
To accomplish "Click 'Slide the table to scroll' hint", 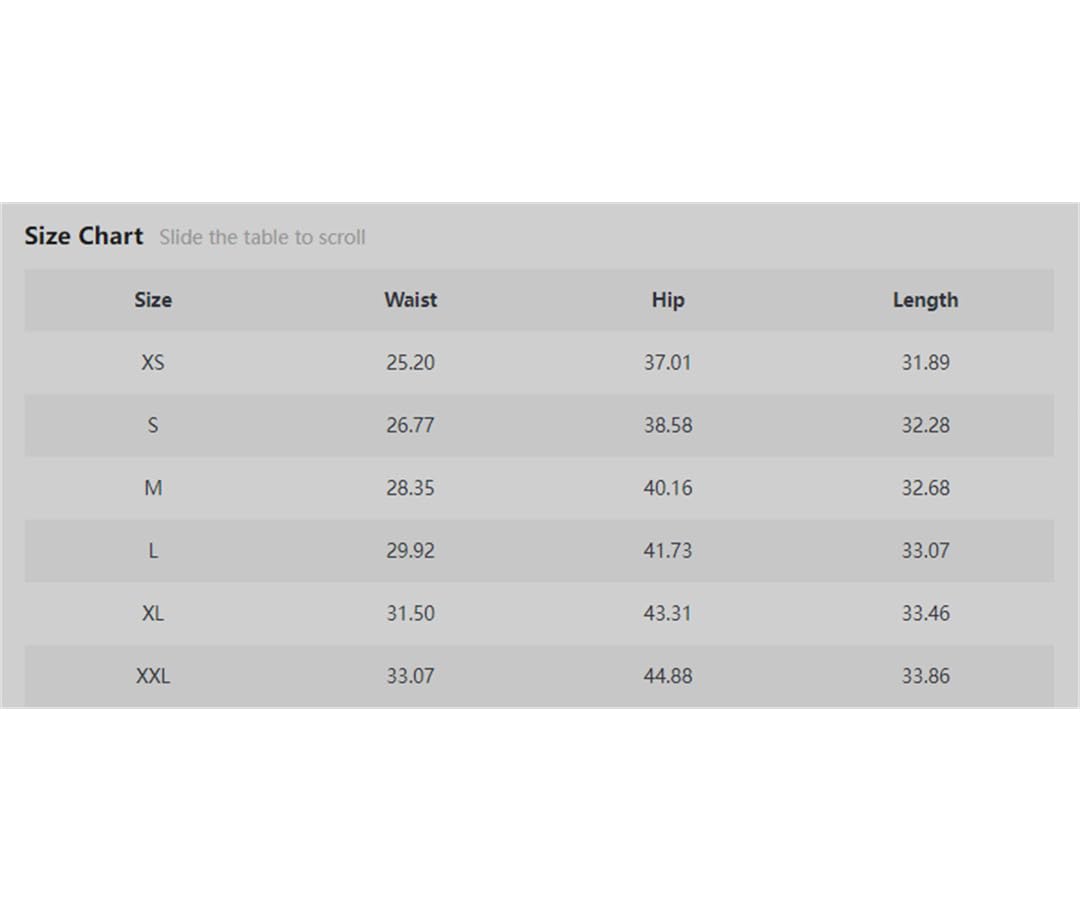I will tap(262, 237).
